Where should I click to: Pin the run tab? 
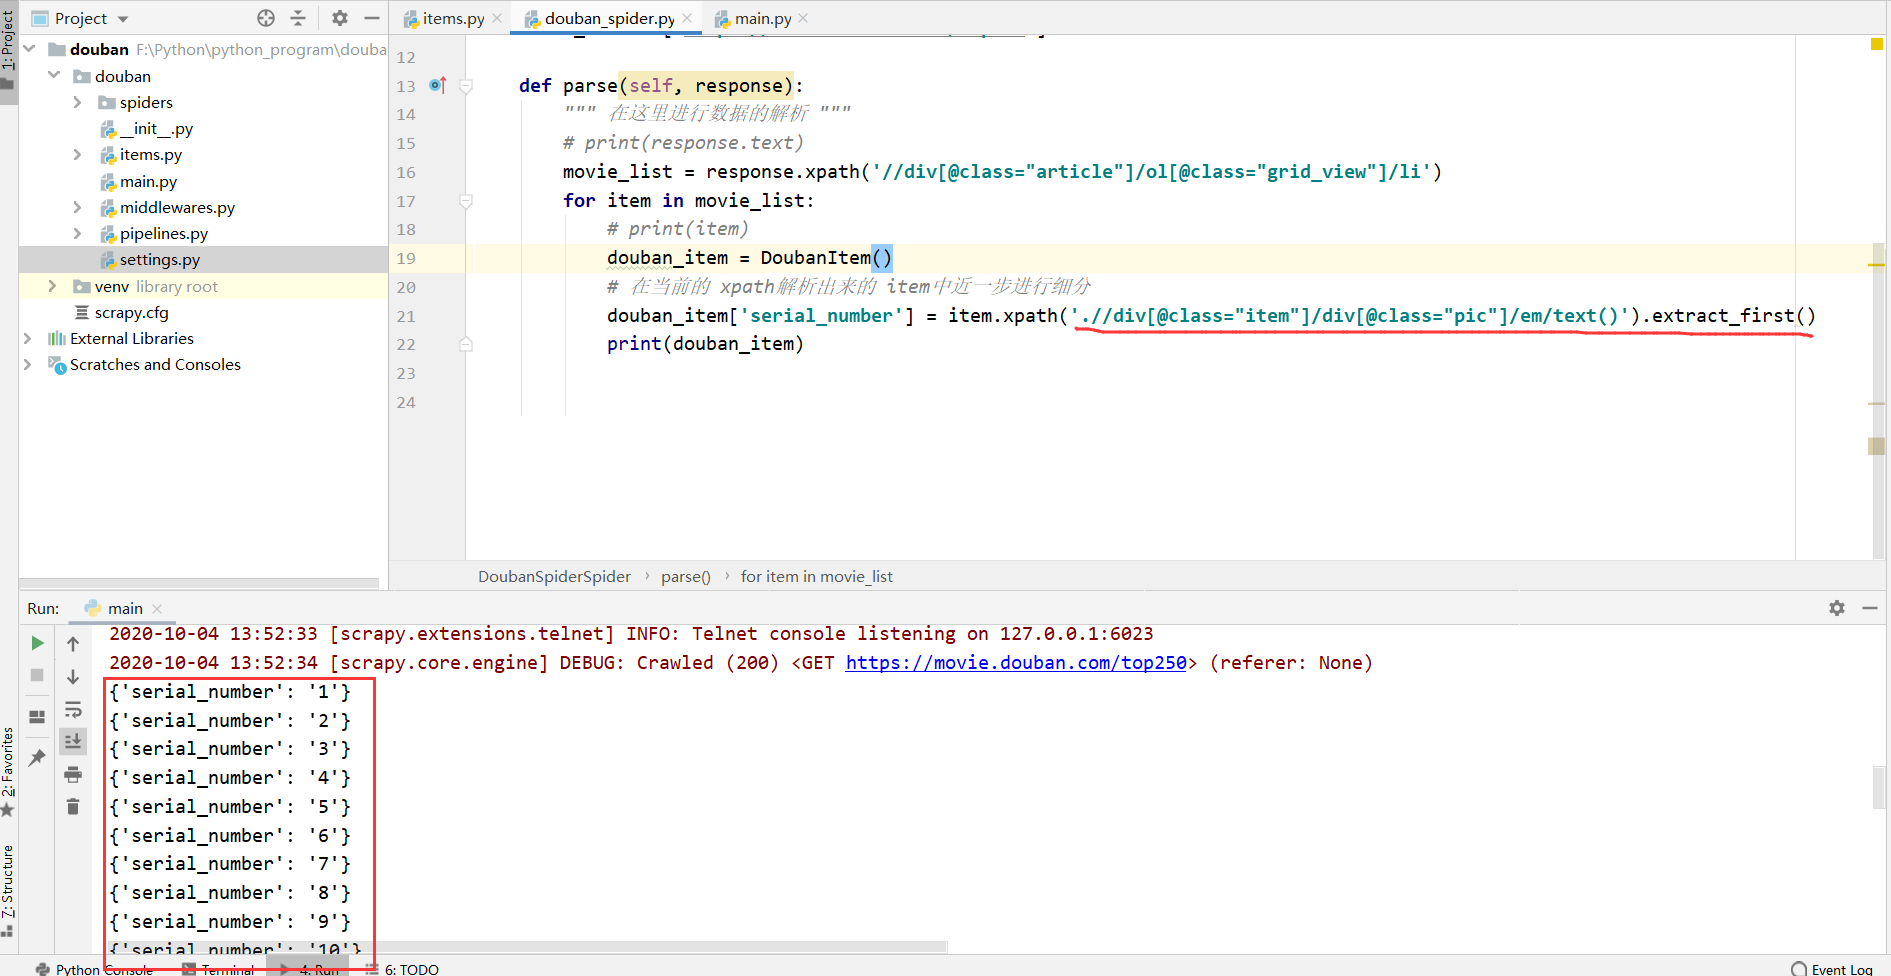37,758
